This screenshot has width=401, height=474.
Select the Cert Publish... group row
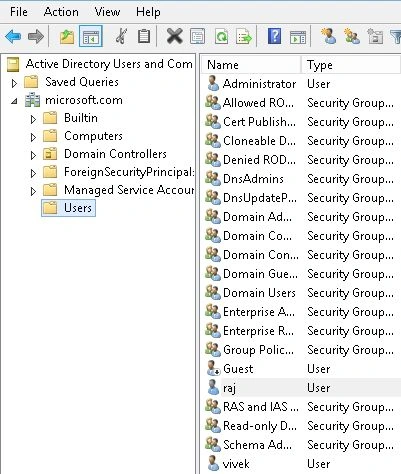click(302, 121)
